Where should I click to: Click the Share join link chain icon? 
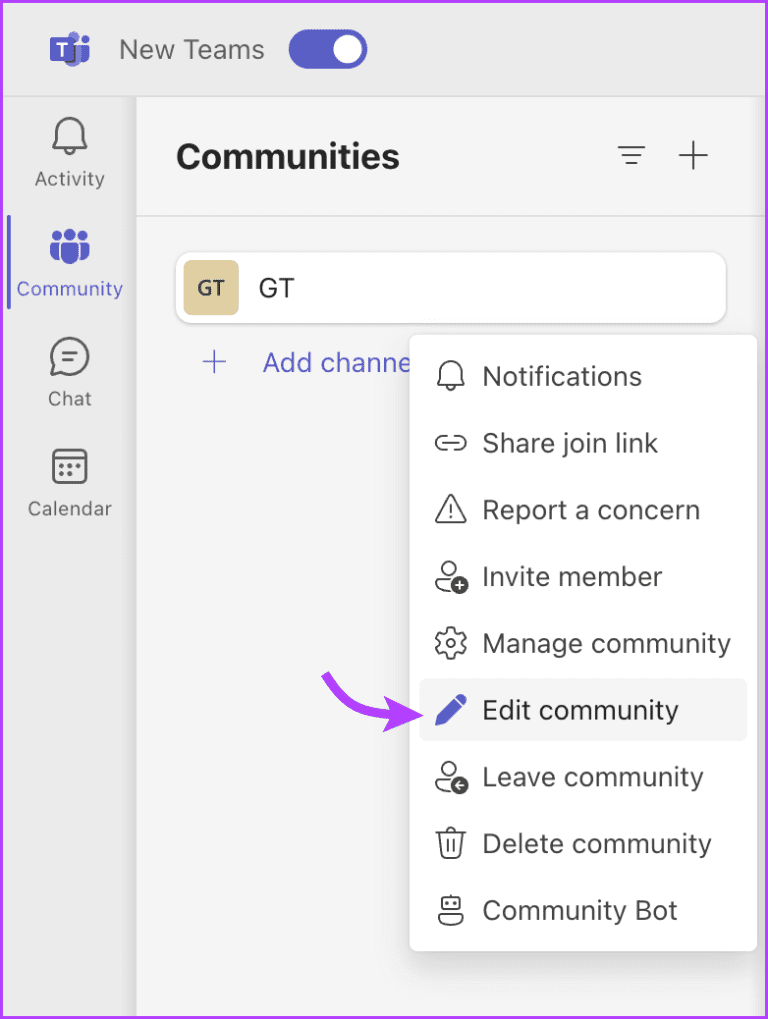click(451, 443)
